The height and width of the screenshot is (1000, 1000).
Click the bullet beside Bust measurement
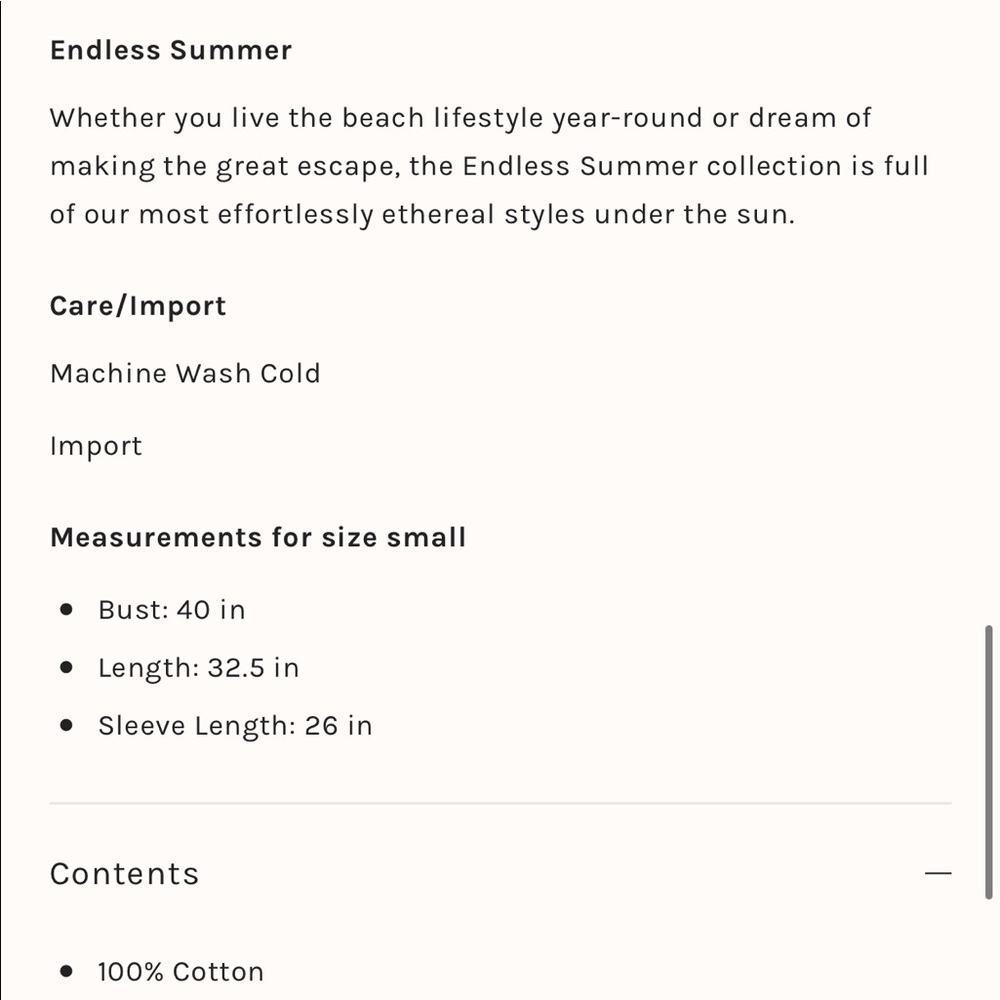coord(67,609)
